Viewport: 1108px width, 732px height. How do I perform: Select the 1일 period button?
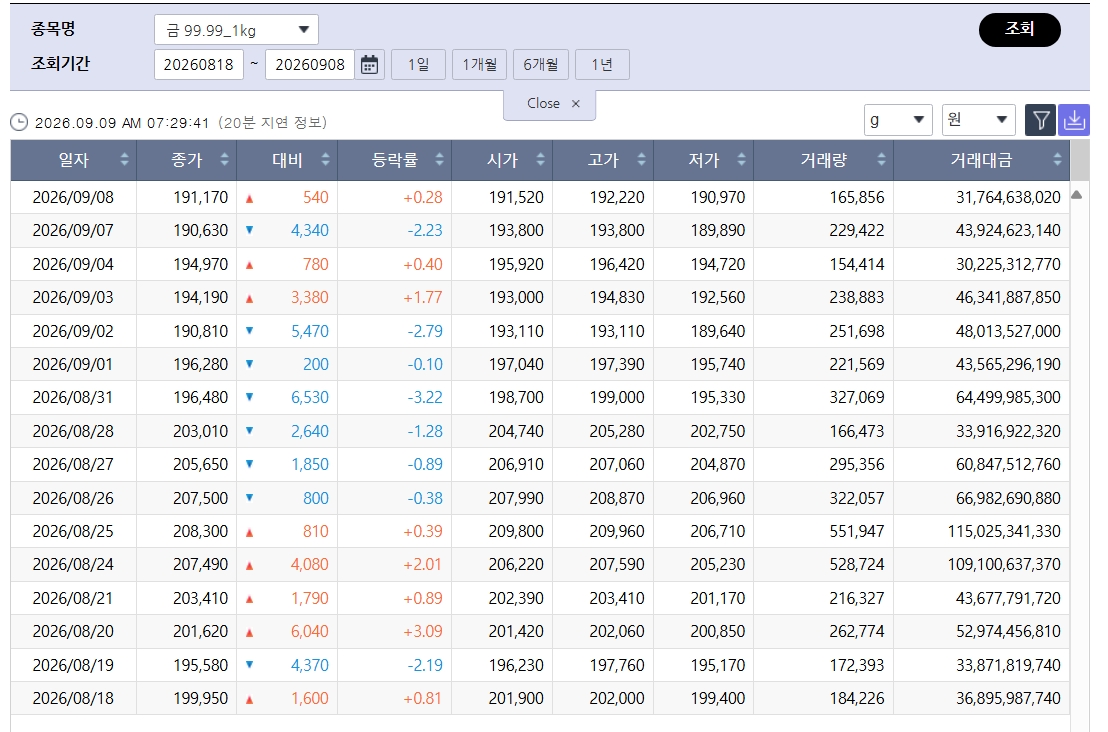pos(418,65)
